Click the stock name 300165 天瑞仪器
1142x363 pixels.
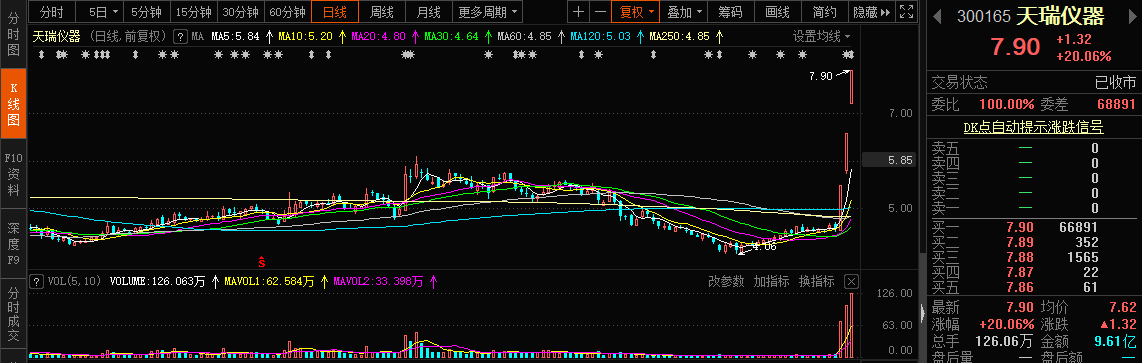point(1030,16)
